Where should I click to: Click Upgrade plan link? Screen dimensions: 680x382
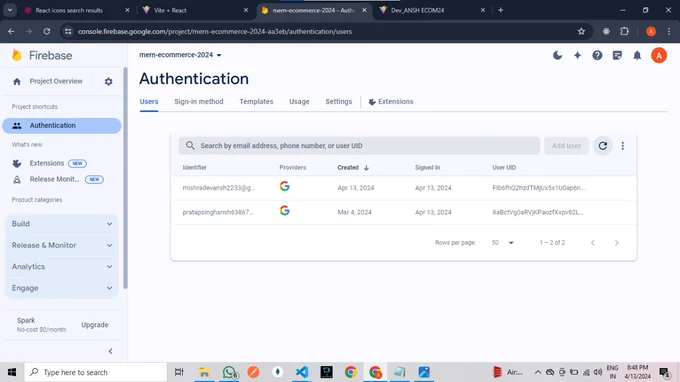coord(95,325)
